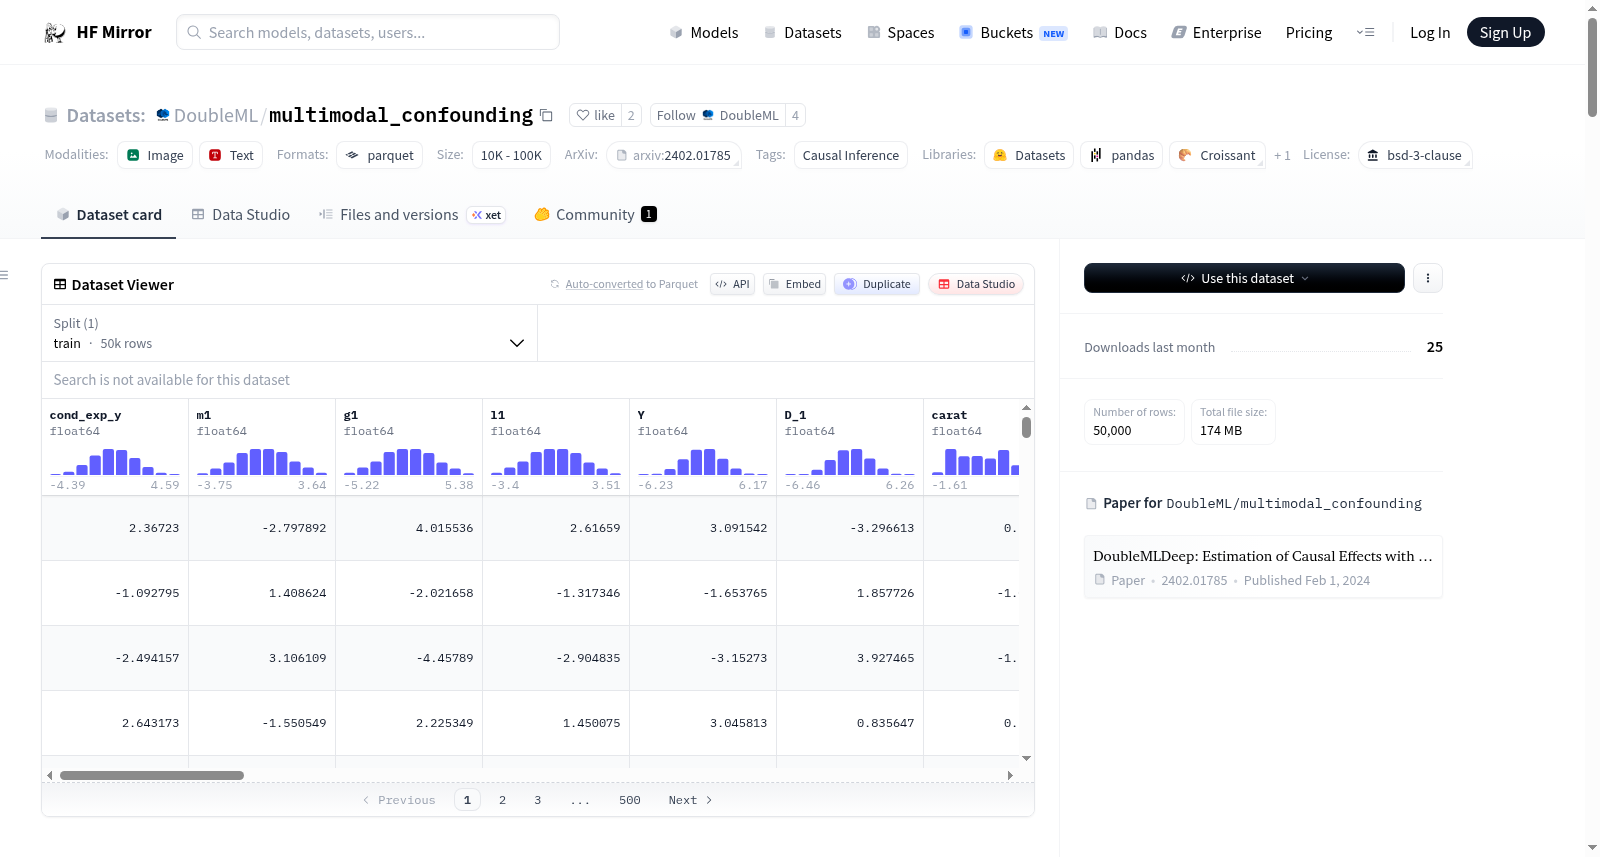Open the Docs menu item

[1120, 32]
